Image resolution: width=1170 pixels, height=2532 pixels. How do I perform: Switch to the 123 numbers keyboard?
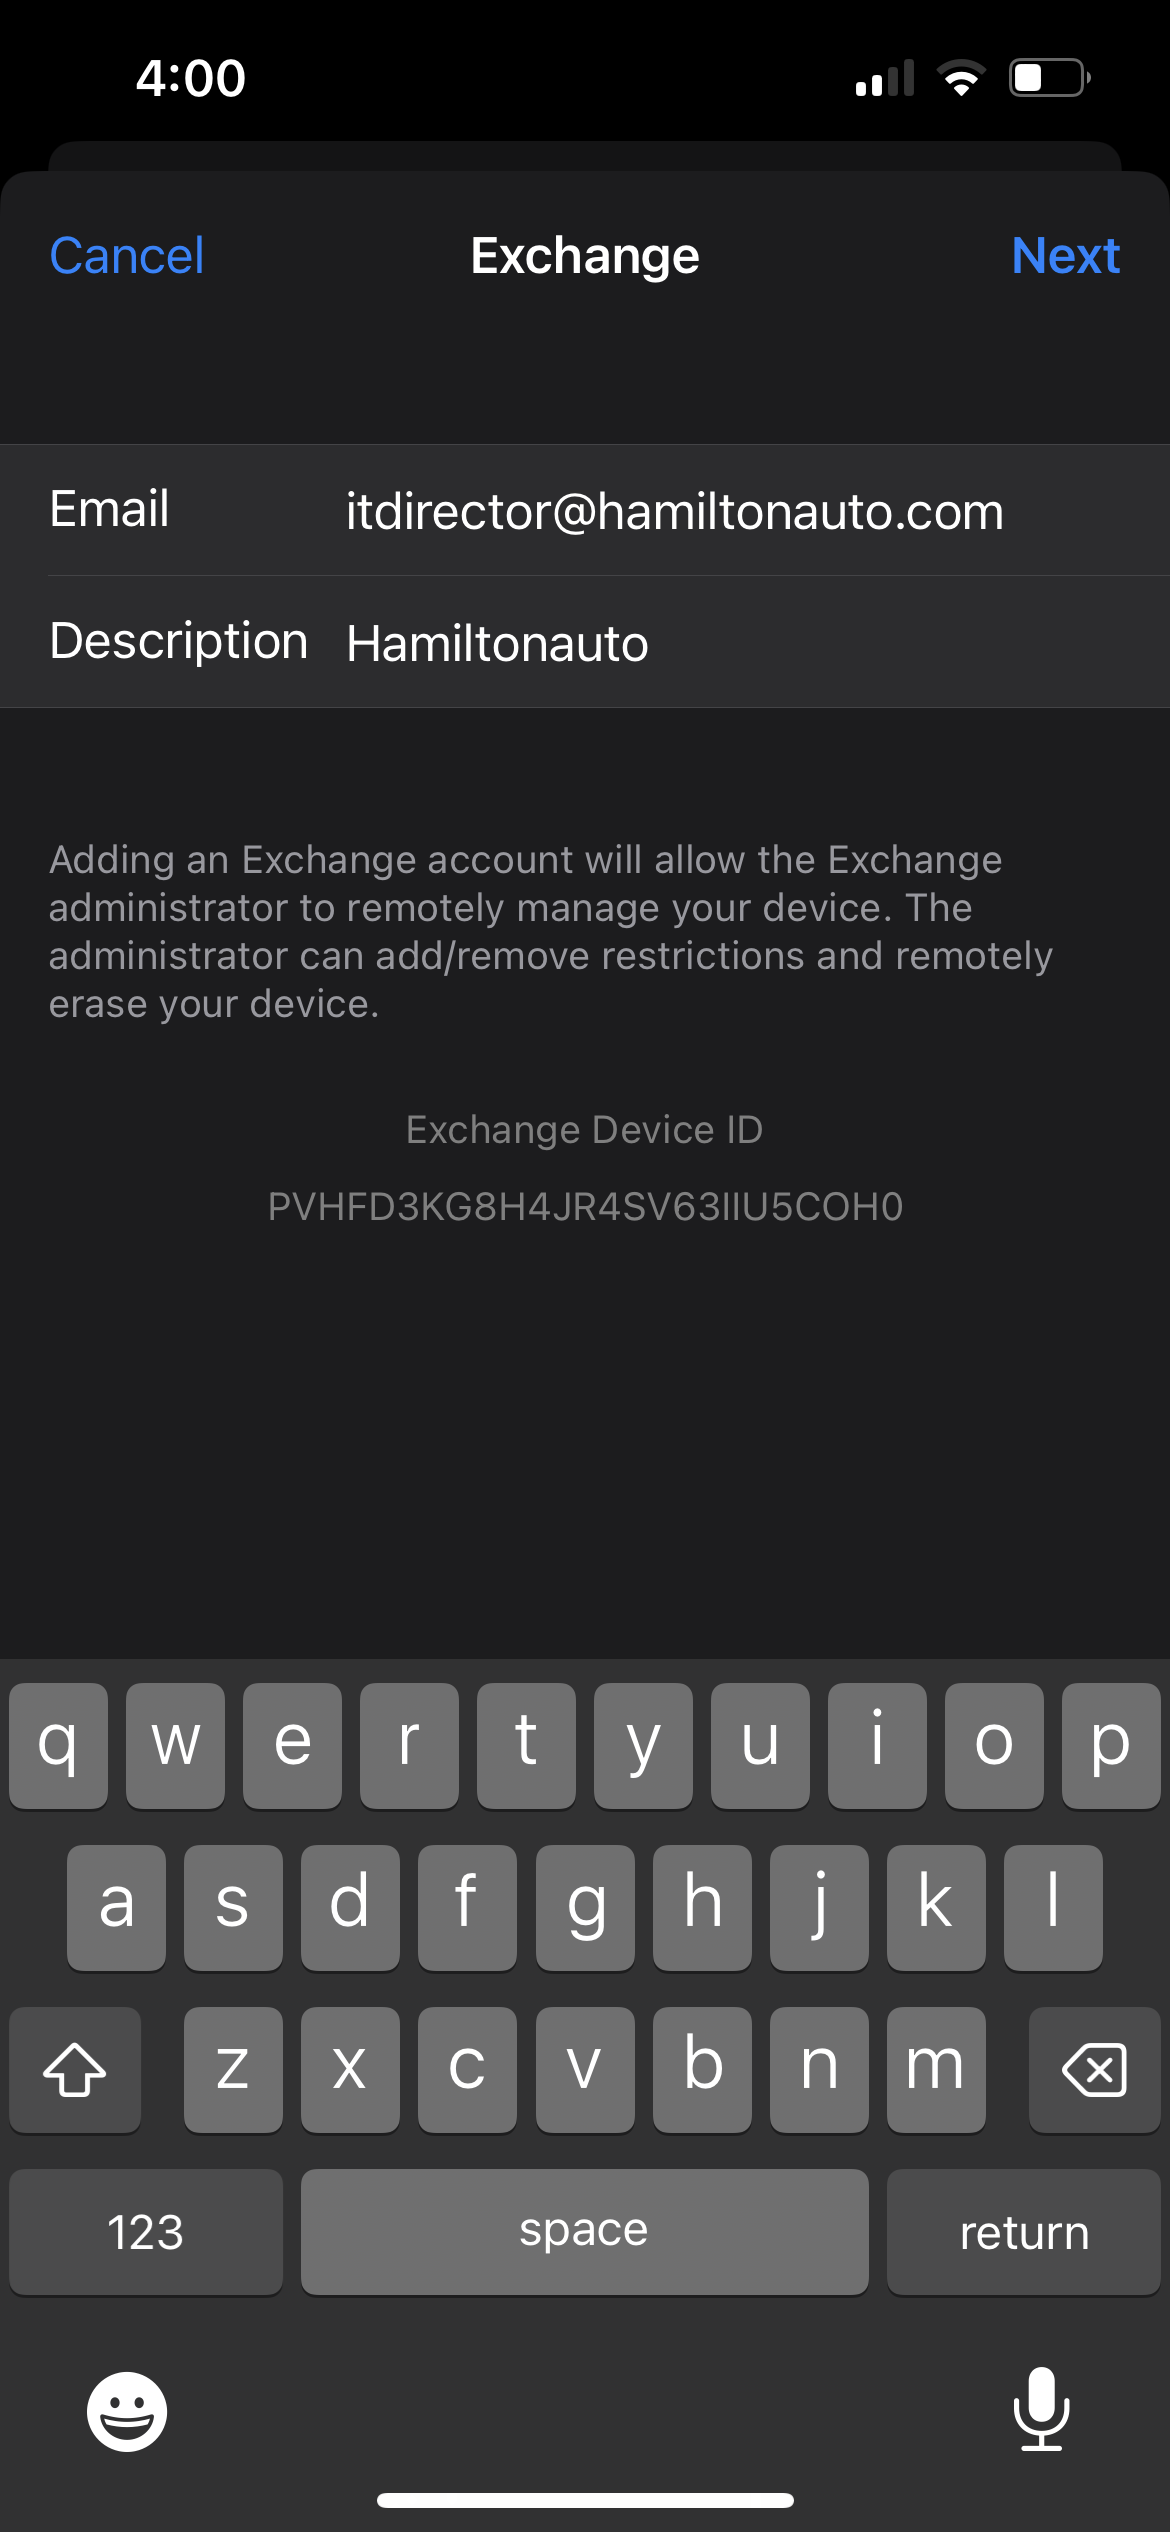point(146,2232)
